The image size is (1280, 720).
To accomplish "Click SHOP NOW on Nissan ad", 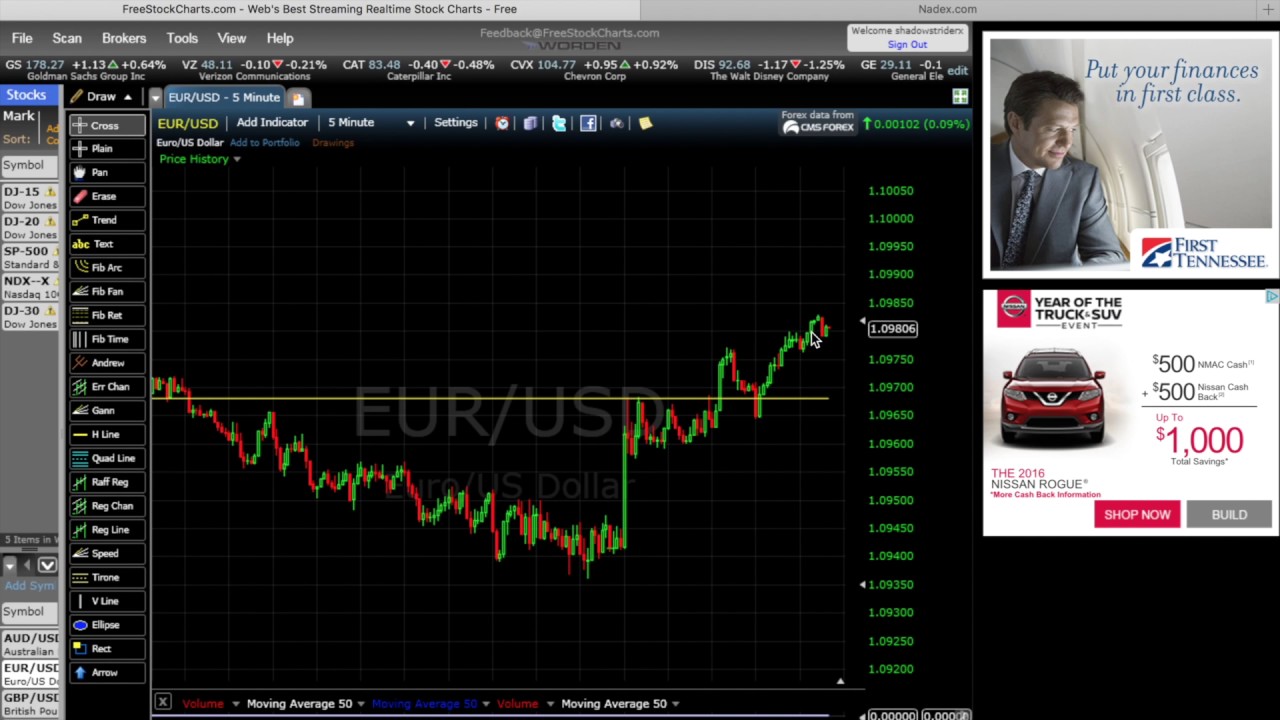I will pyautogui.click(x=1137, y=514).
